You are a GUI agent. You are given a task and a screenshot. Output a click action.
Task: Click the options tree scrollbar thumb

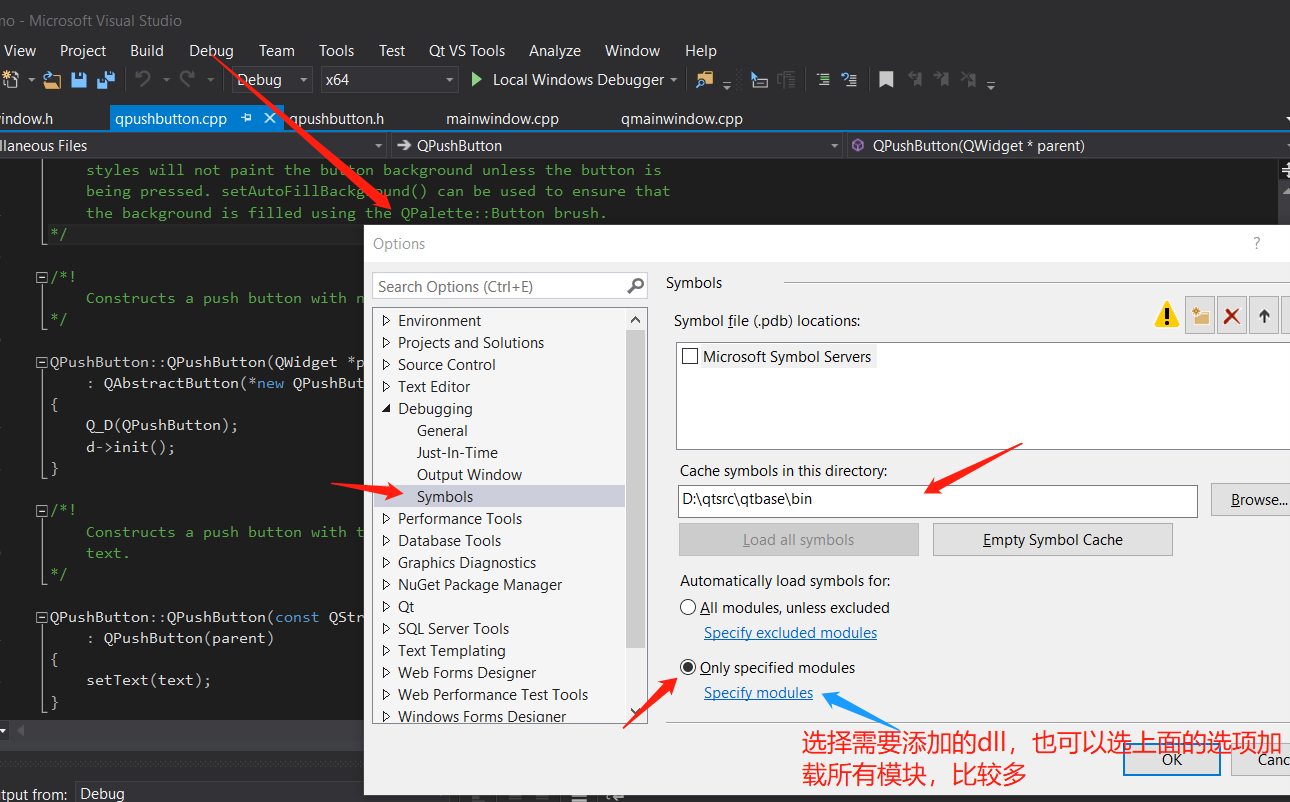636,488
